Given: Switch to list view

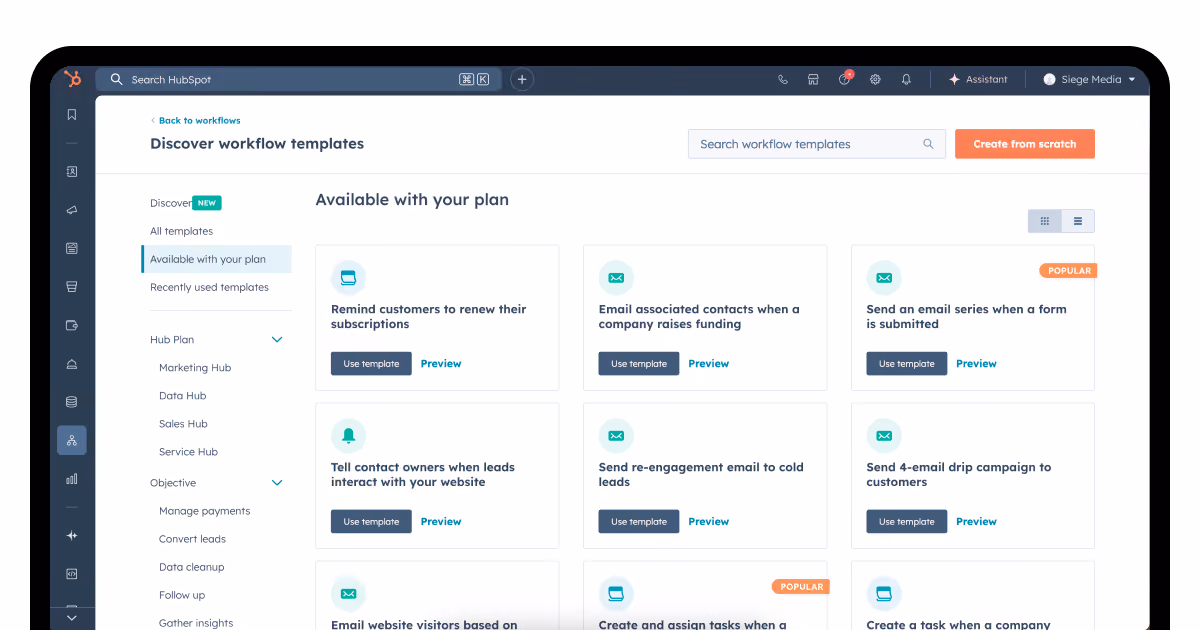Looking at the screenshot, I should point(1078,221).
